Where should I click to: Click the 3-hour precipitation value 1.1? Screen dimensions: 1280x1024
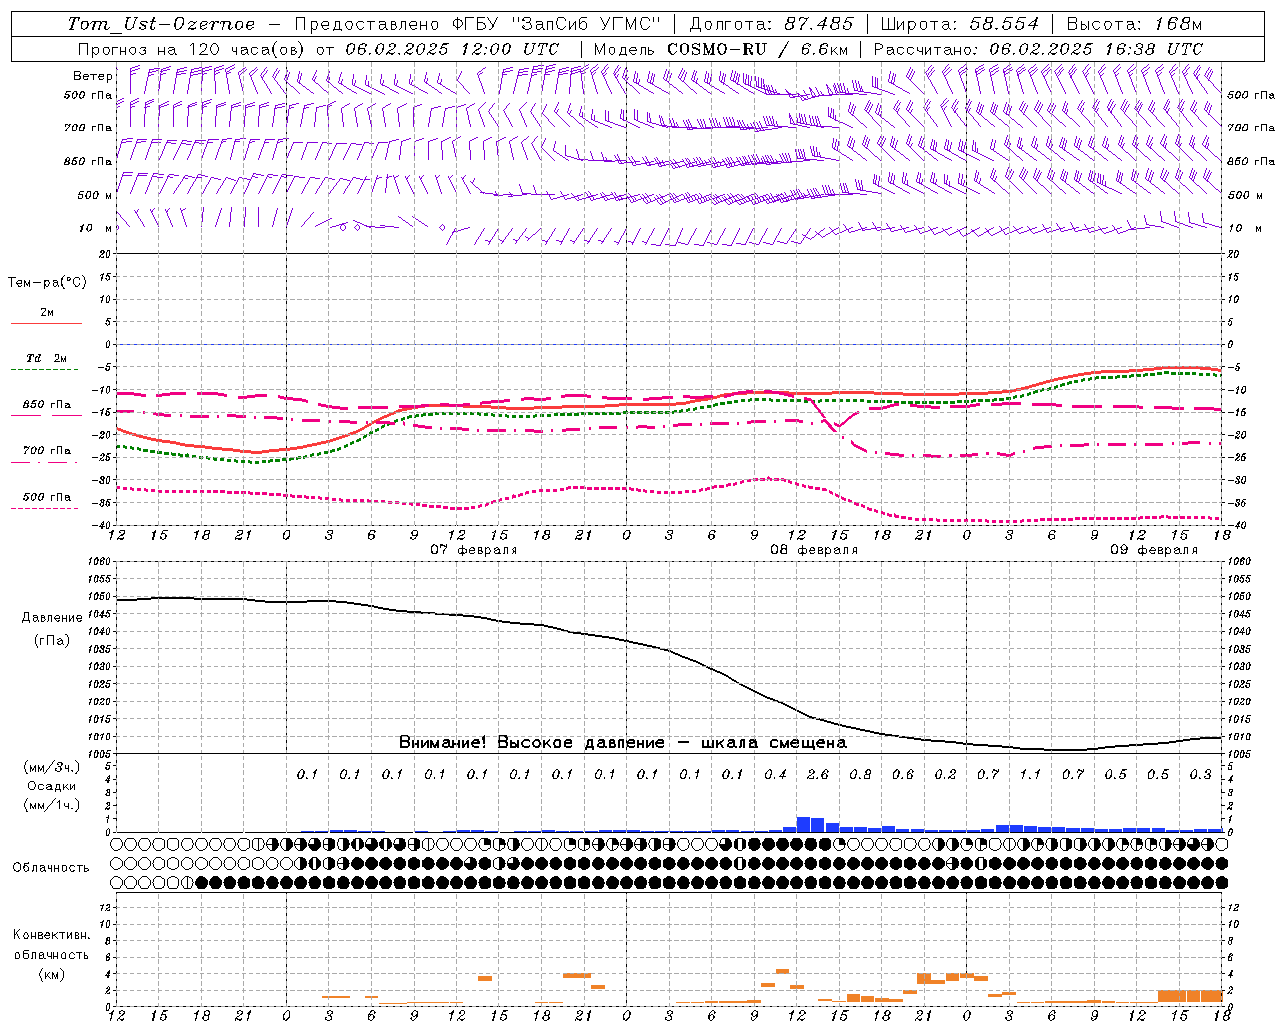pos(1030,774)
